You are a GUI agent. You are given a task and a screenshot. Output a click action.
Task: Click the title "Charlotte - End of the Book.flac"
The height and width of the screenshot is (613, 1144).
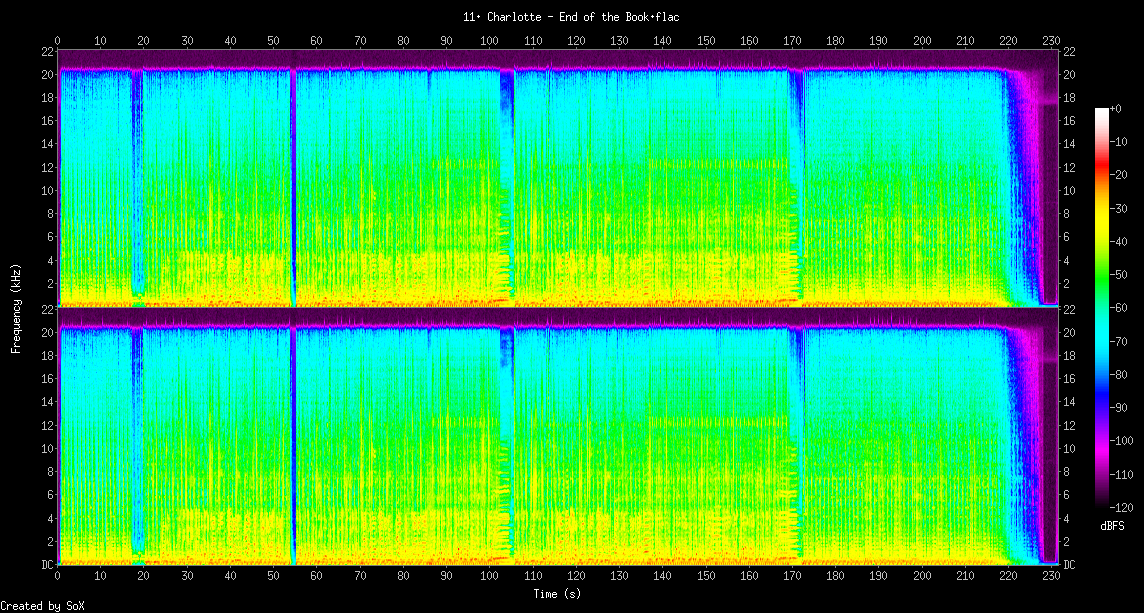(x=572, y=17)
